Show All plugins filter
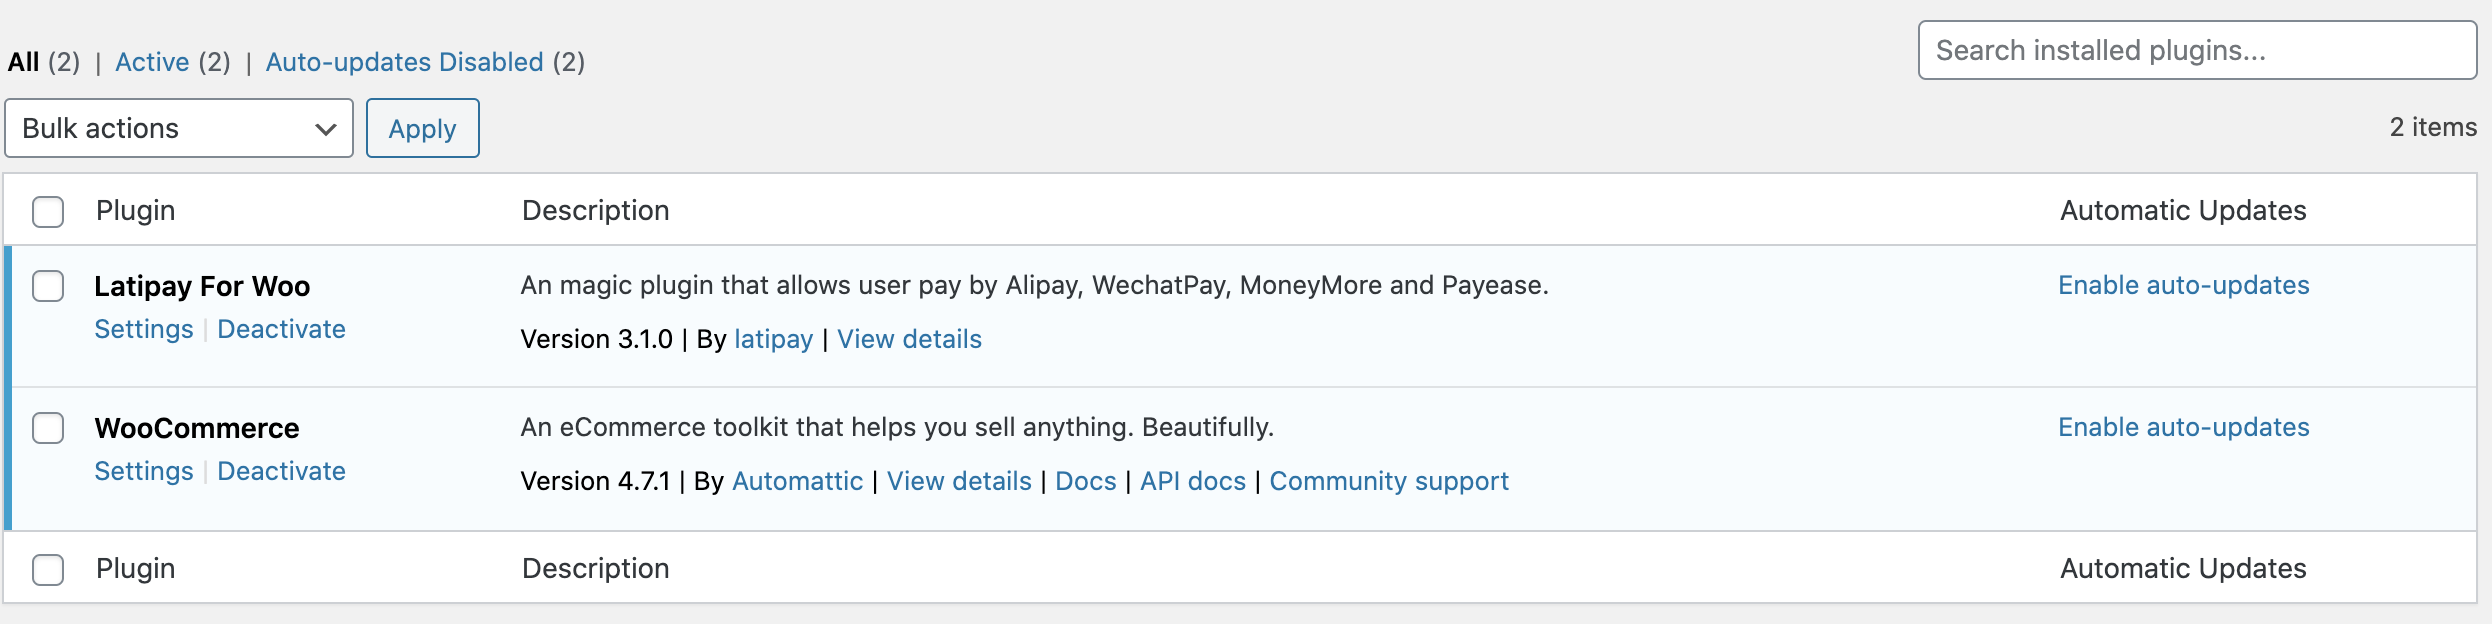 click(24, 62)
